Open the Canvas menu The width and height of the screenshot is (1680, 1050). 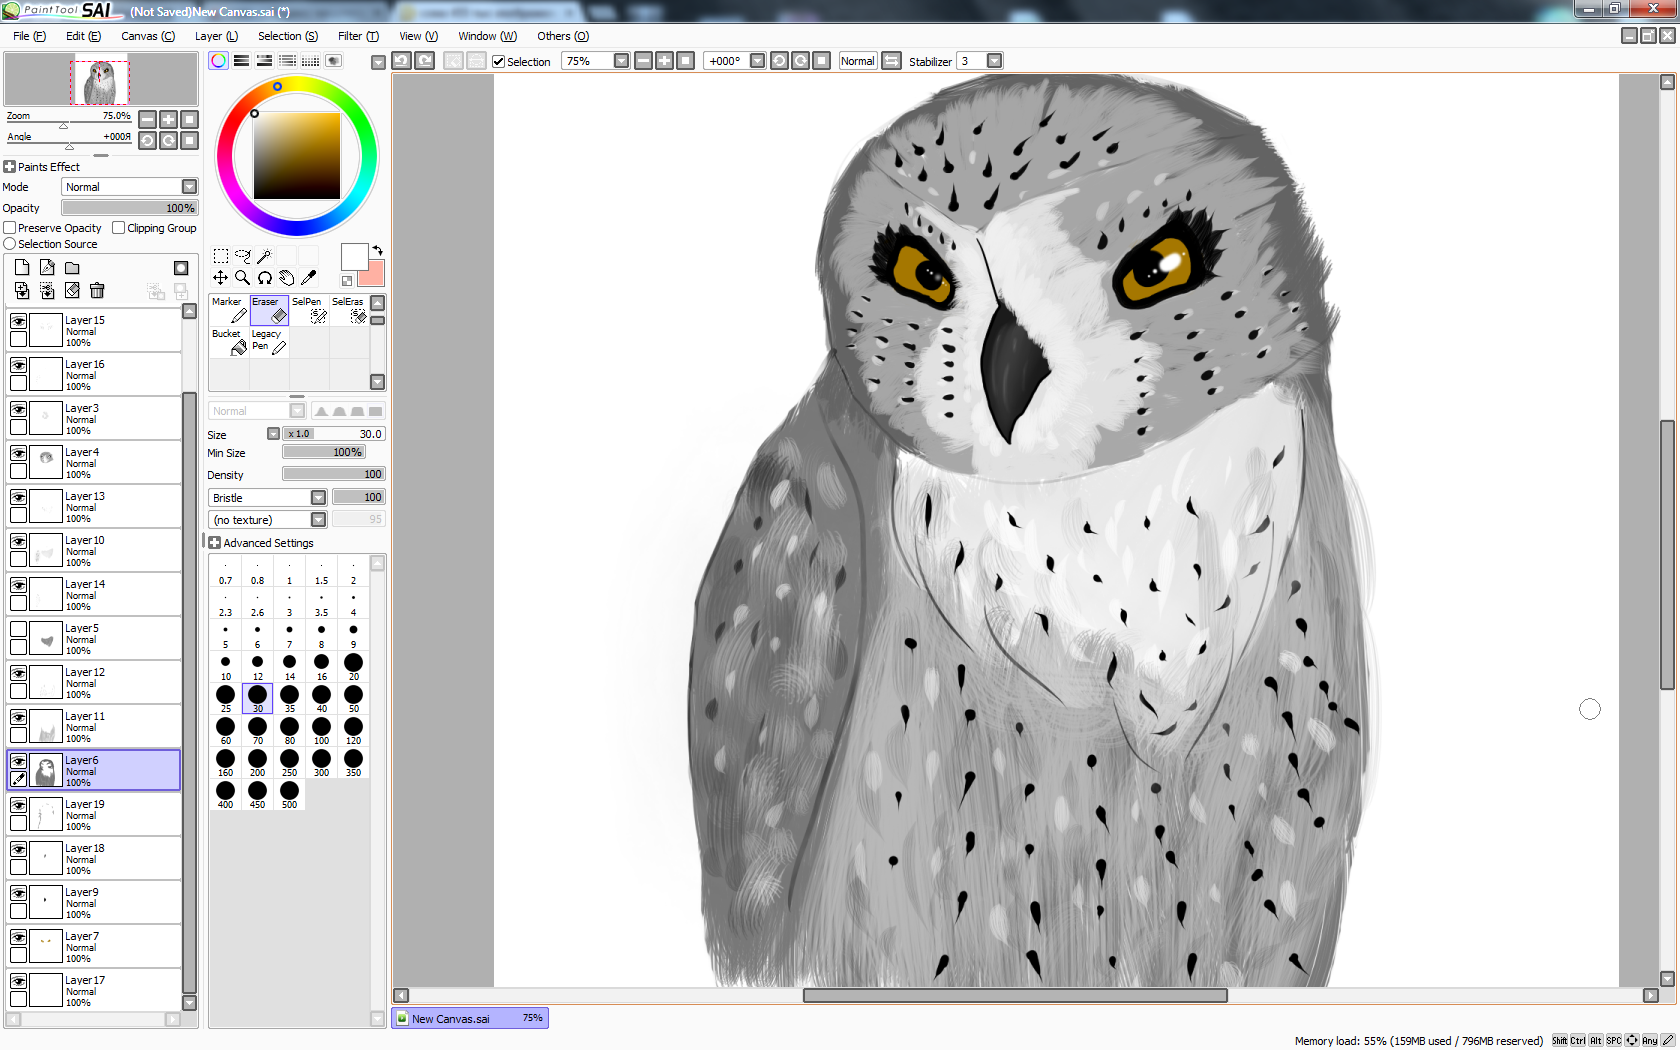[x=147, y=36]
